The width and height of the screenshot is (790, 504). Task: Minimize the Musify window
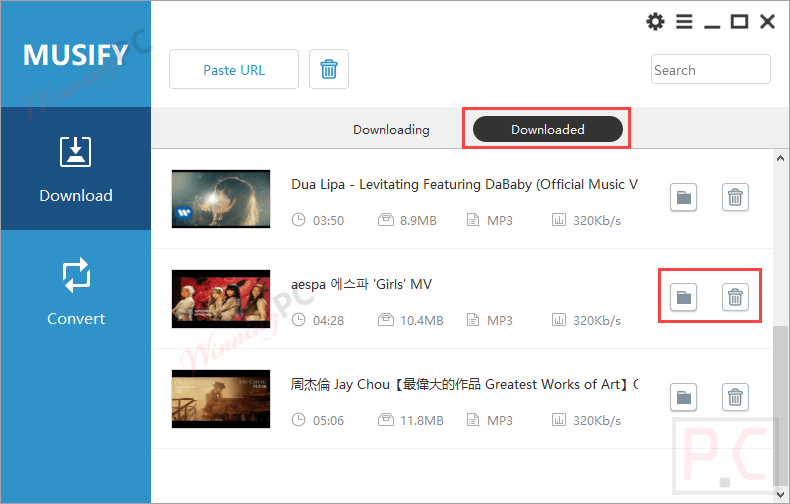tap(712, 26)
